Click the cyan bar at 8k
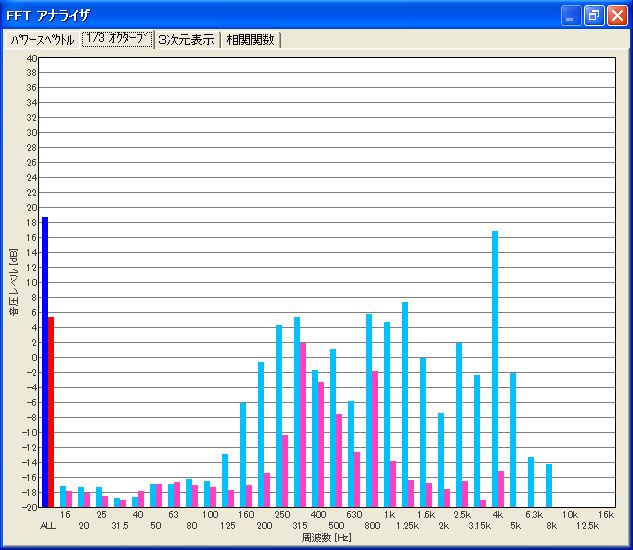The width and height of the screenshot is (633, 550). tap(549, 486)
